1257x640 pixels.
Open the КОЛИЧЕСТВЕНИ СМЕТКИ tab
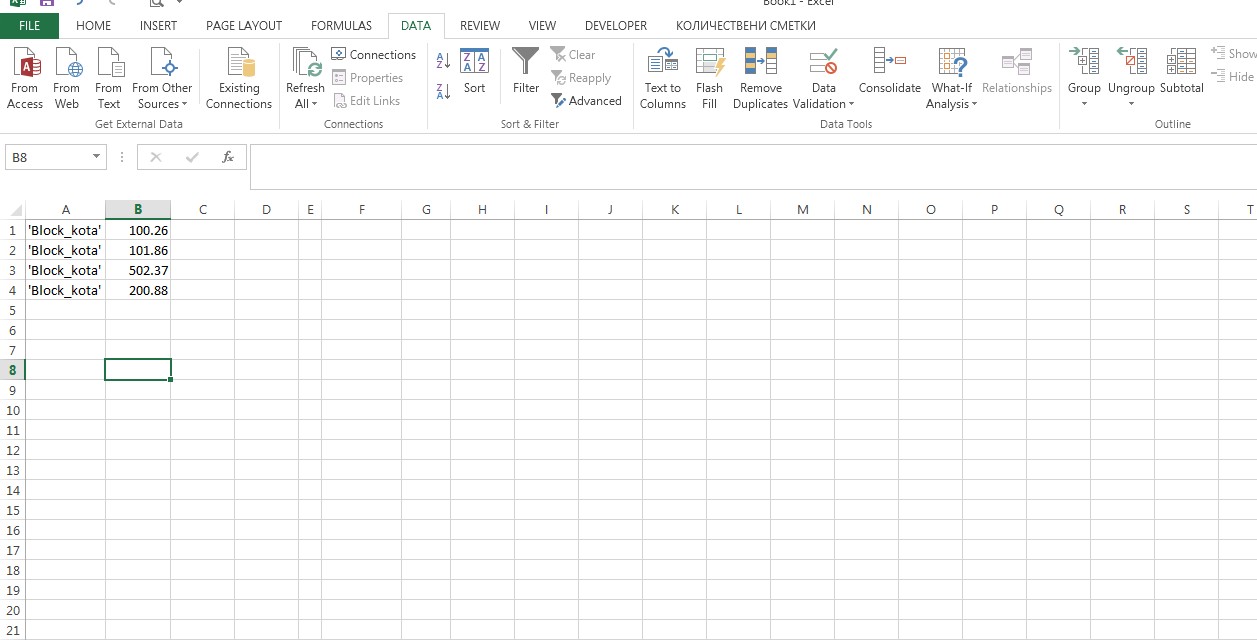pyautogui.click(x=746, y=26)
